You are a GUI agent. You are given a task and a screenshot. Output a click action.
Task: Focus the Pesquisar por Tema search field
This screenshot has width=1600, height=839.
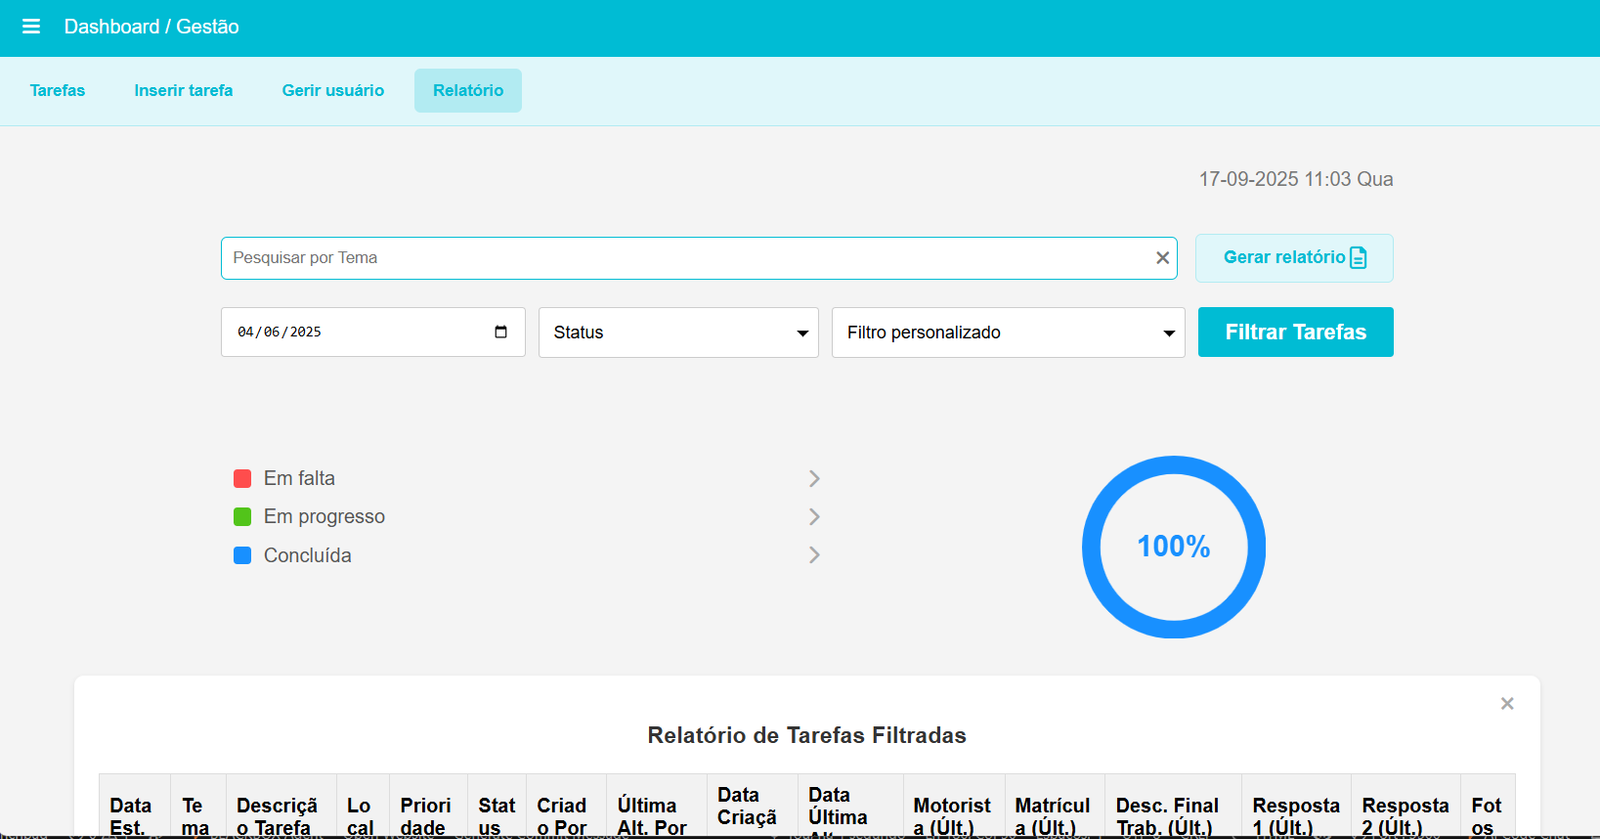[685, 258]
